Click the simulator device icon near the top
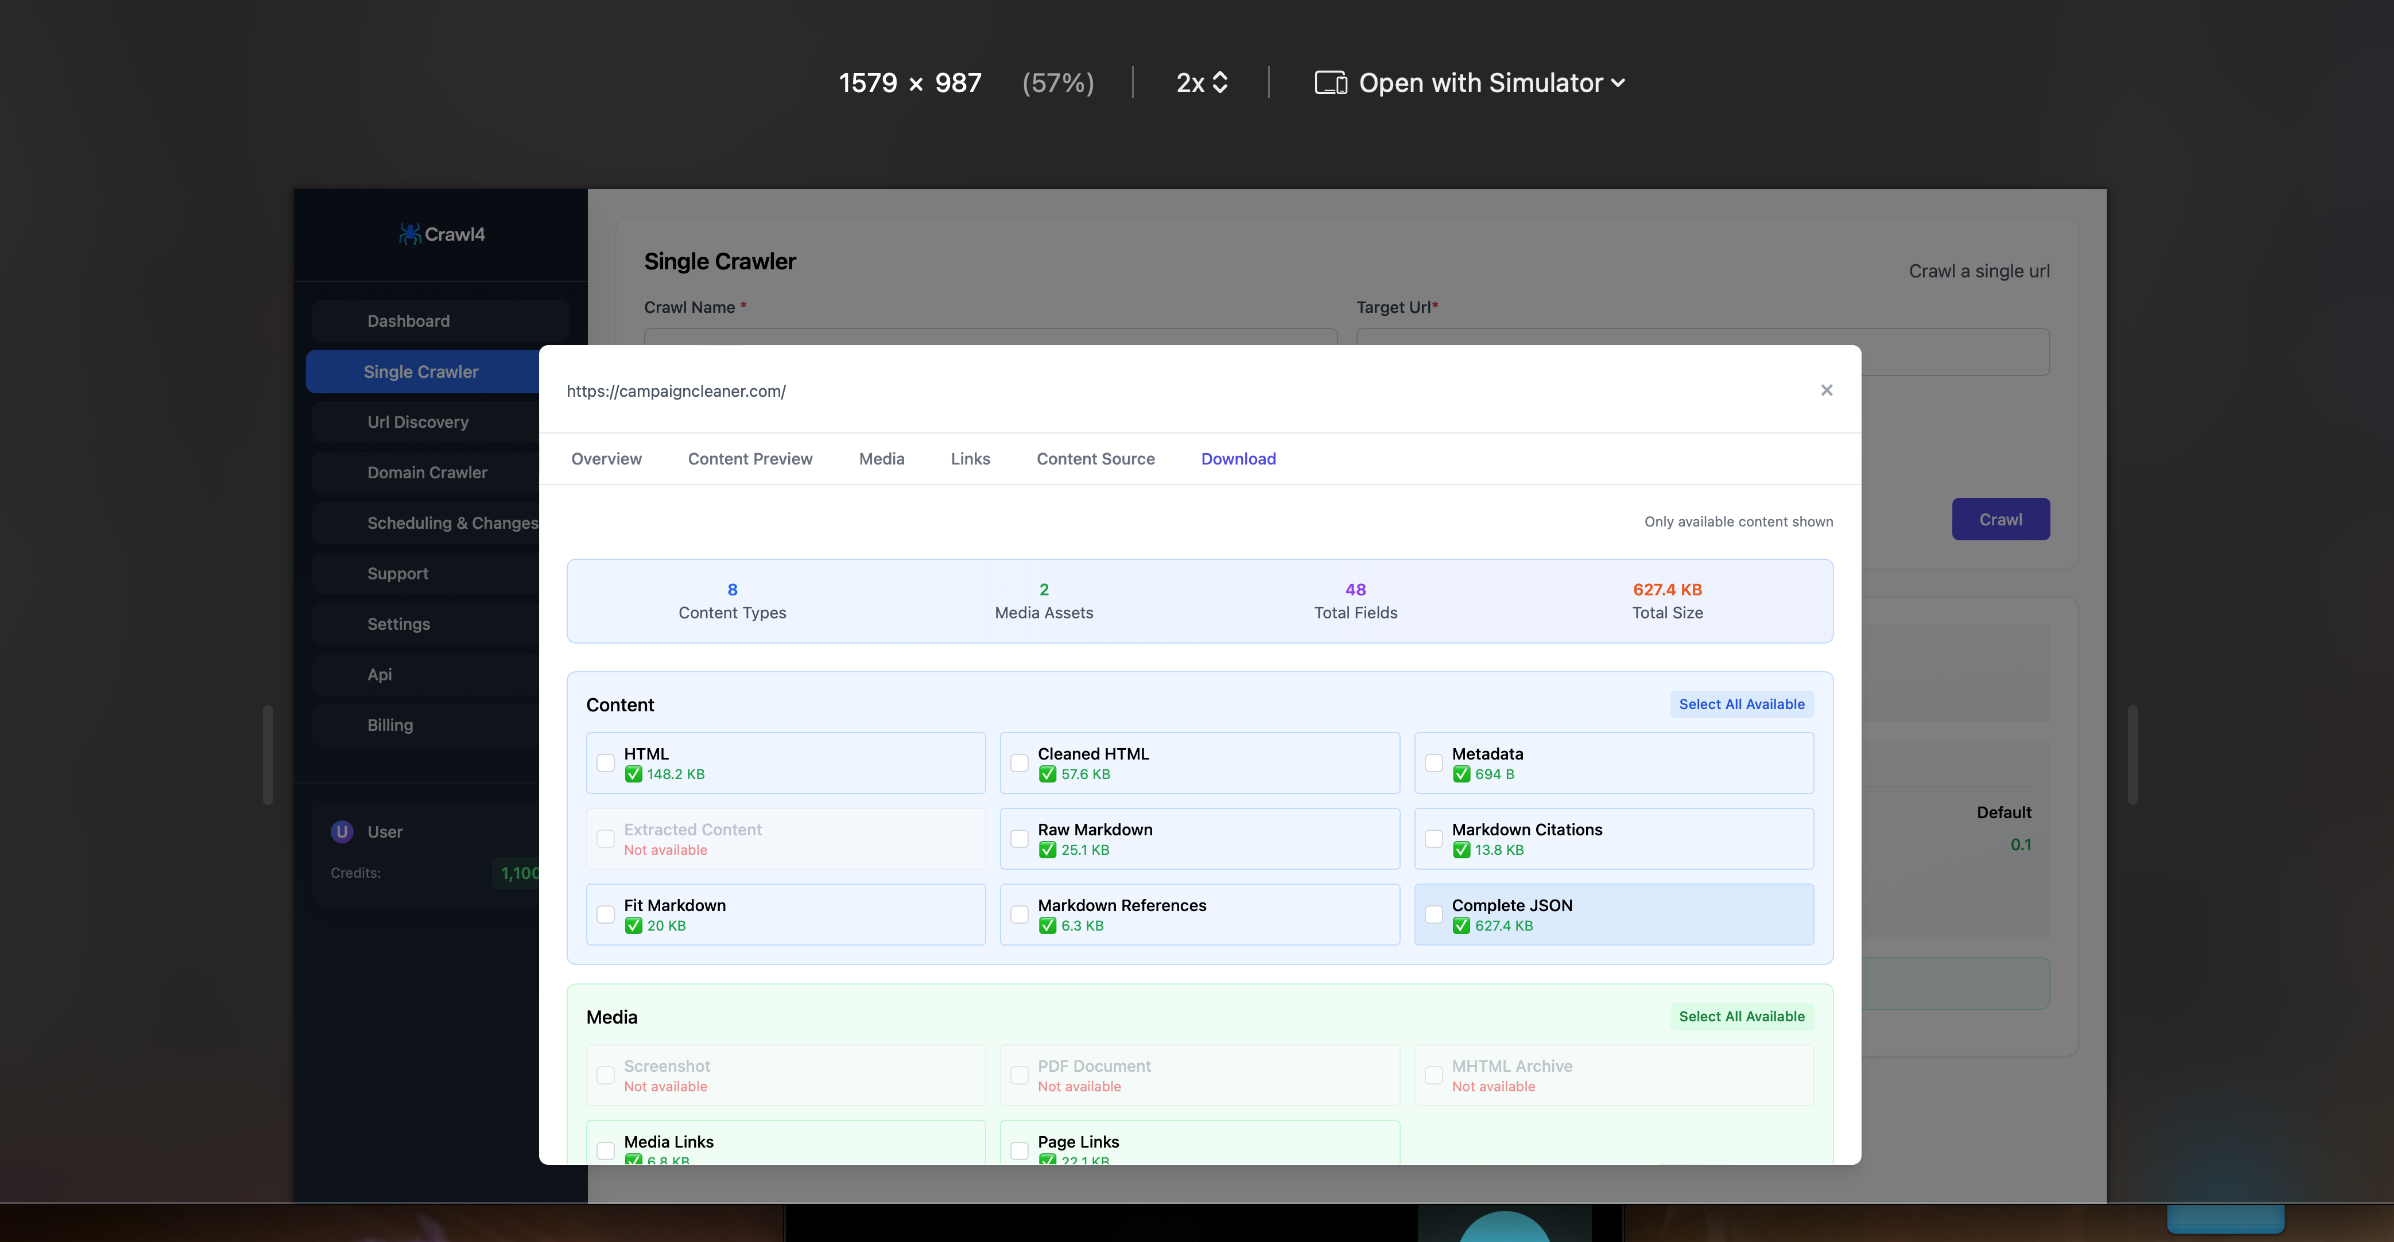Viewport: 2394px width, 1242px height. tap(1330, 82)
